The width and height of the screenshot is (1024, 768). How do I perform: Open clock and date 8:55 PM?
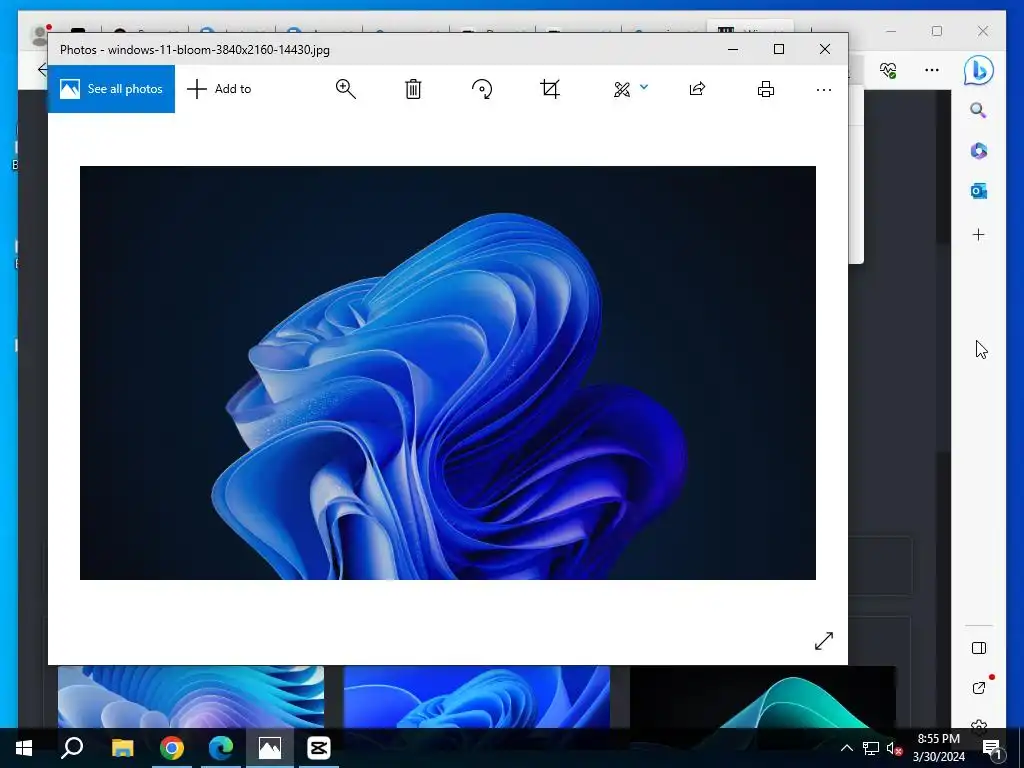939,748
